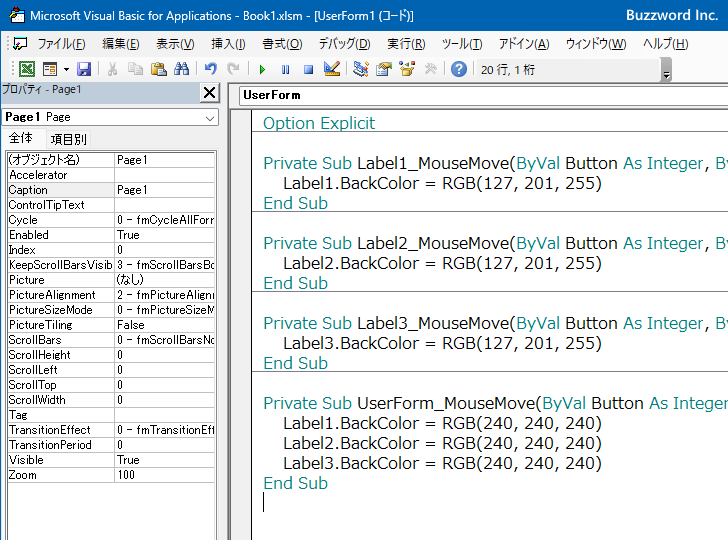The height and width of the screenshot is (540, 728).
Task: Open the デバッグ(D) menu
Action: [344, 44]
